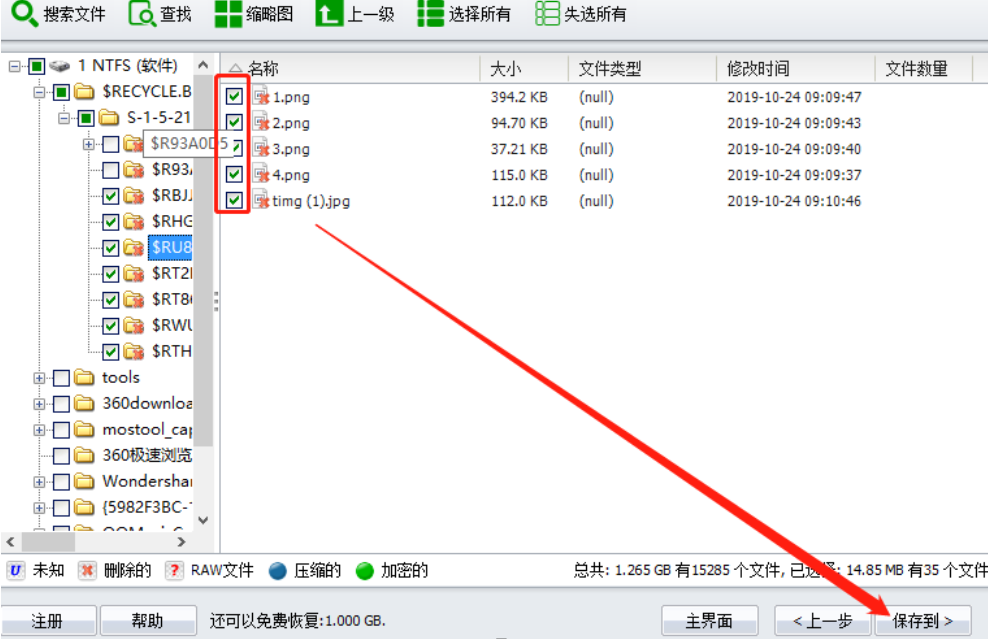Sort by file count column (文件数量)

click(x=924, y=69)
